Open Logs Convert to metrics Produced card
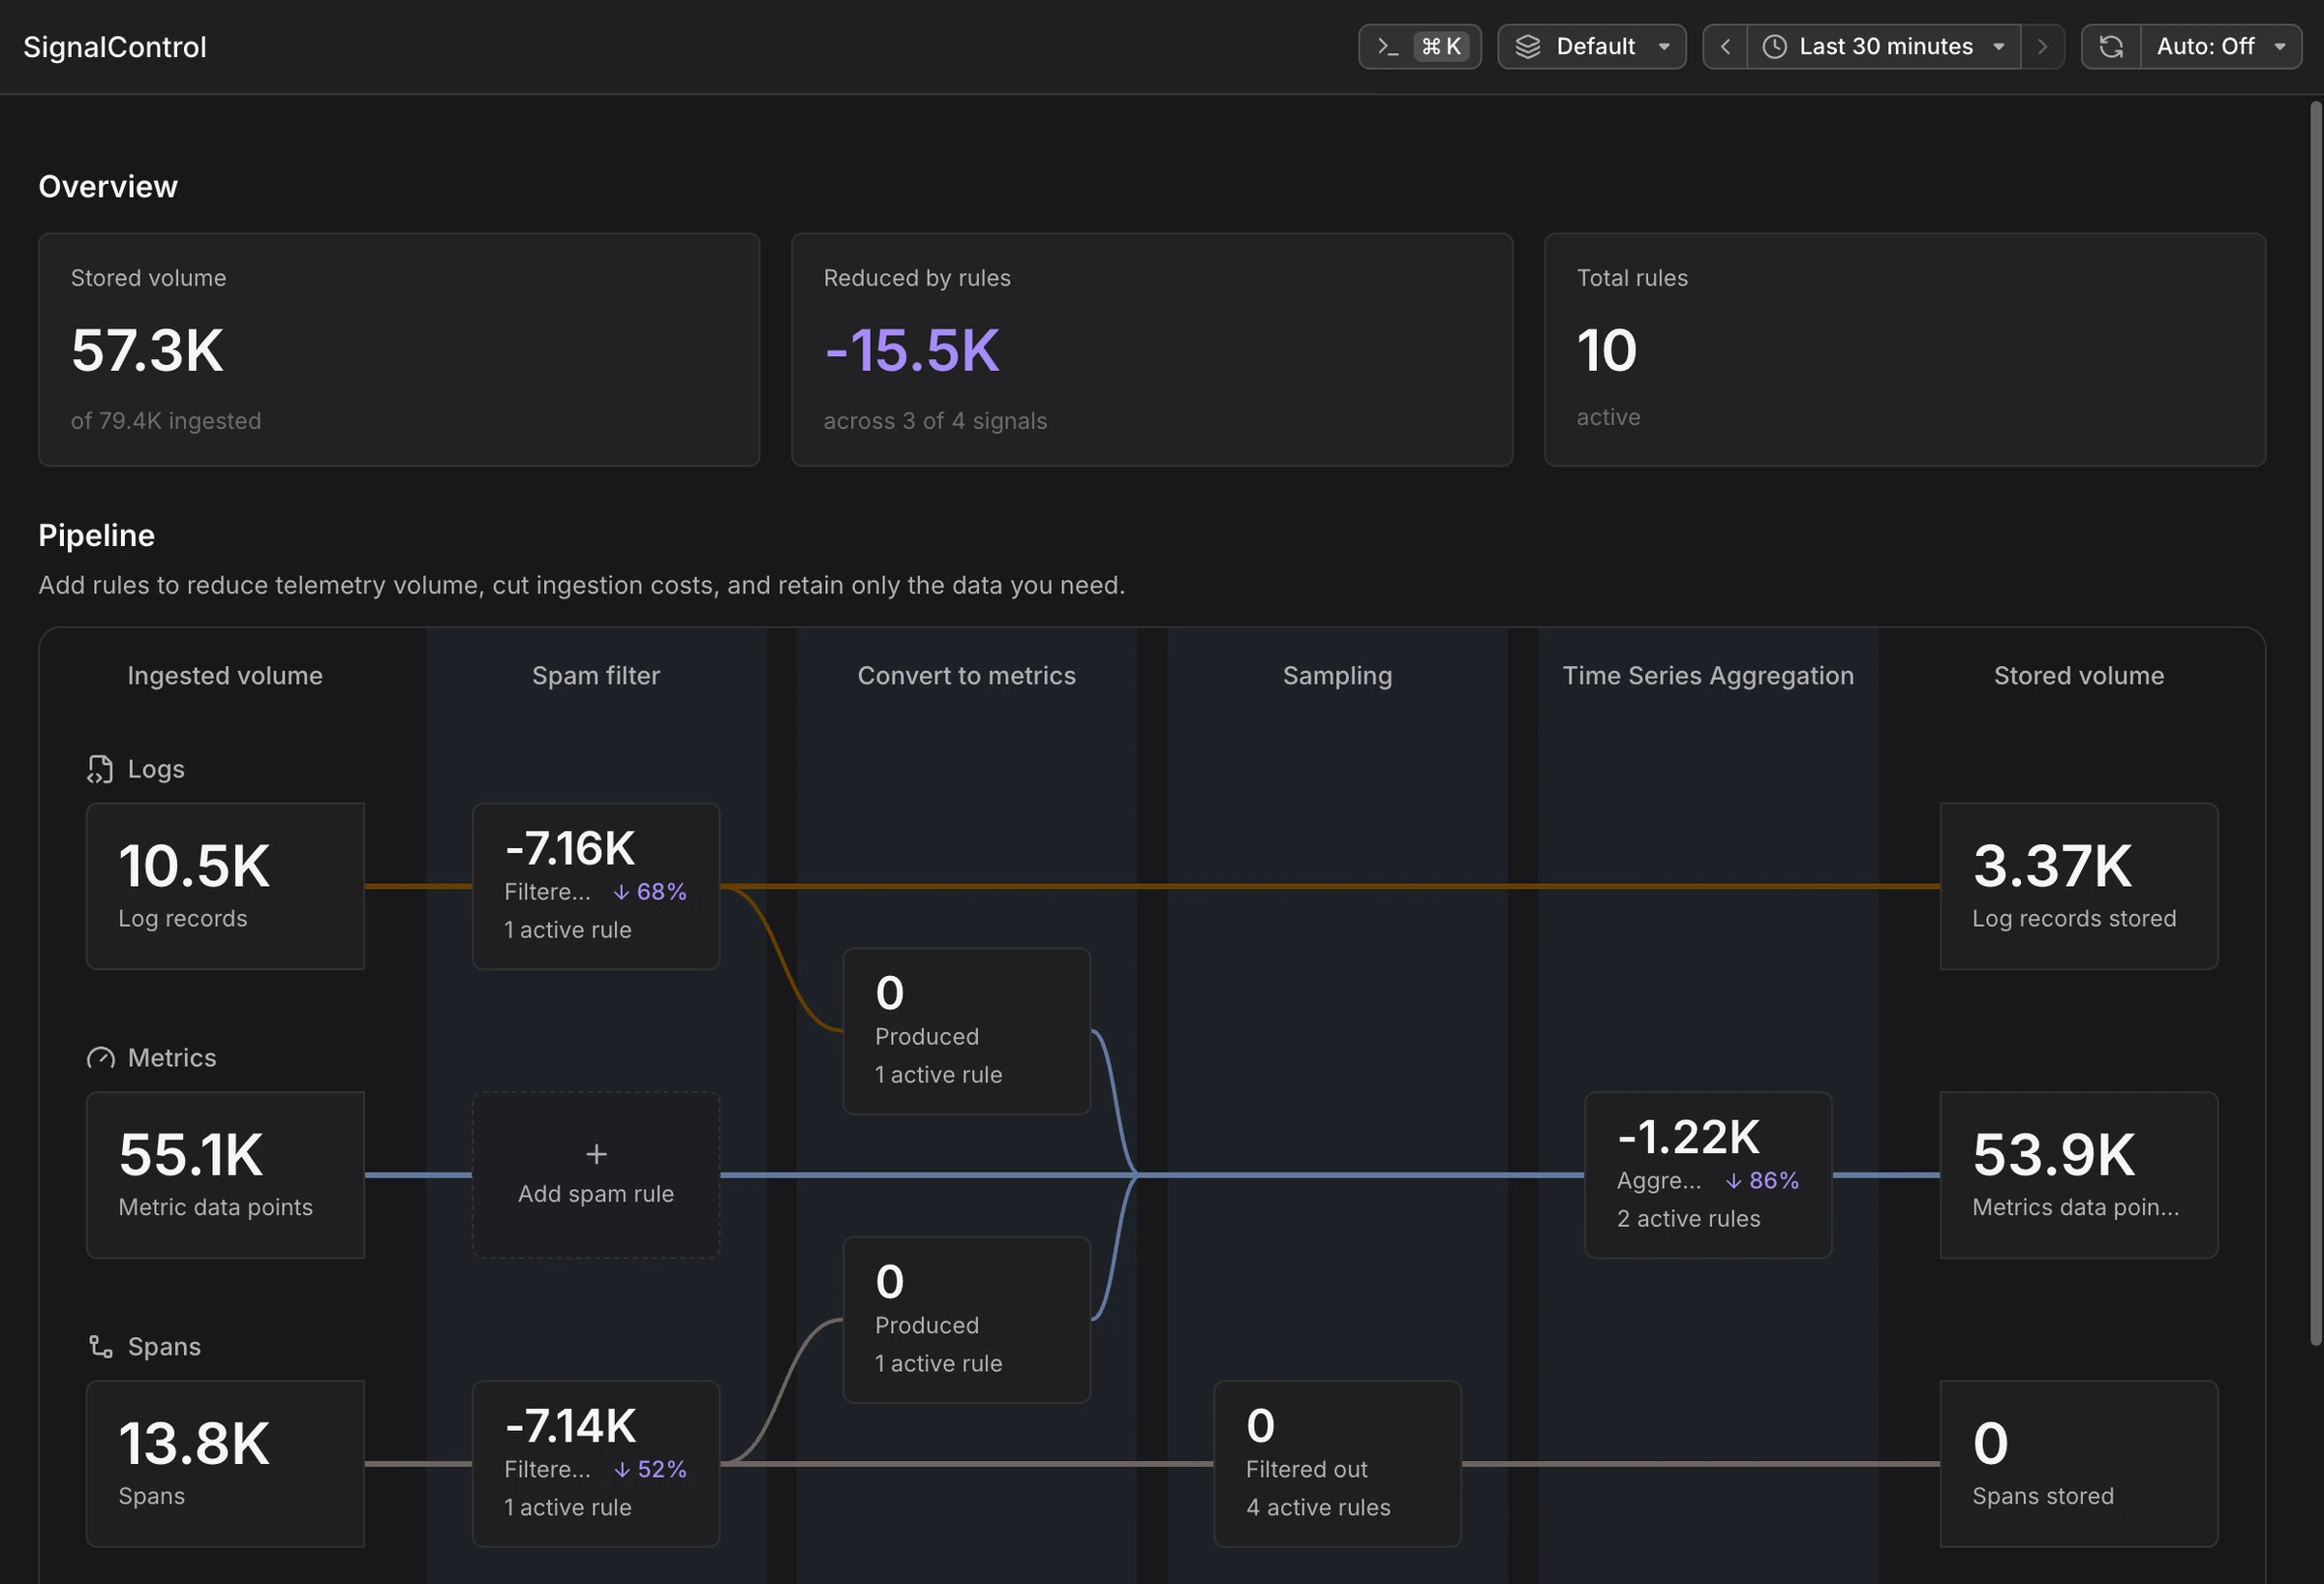 (966, 1031)
